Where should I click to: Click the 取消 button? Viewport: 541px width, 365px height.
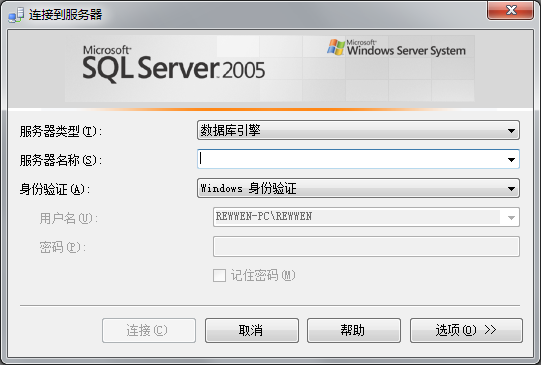point(252,331)
